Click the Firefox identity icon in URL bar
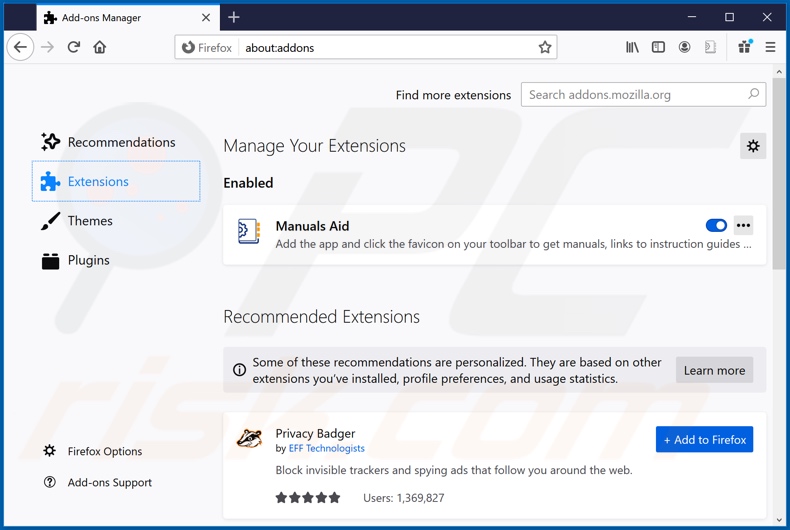 pos(207,47)
